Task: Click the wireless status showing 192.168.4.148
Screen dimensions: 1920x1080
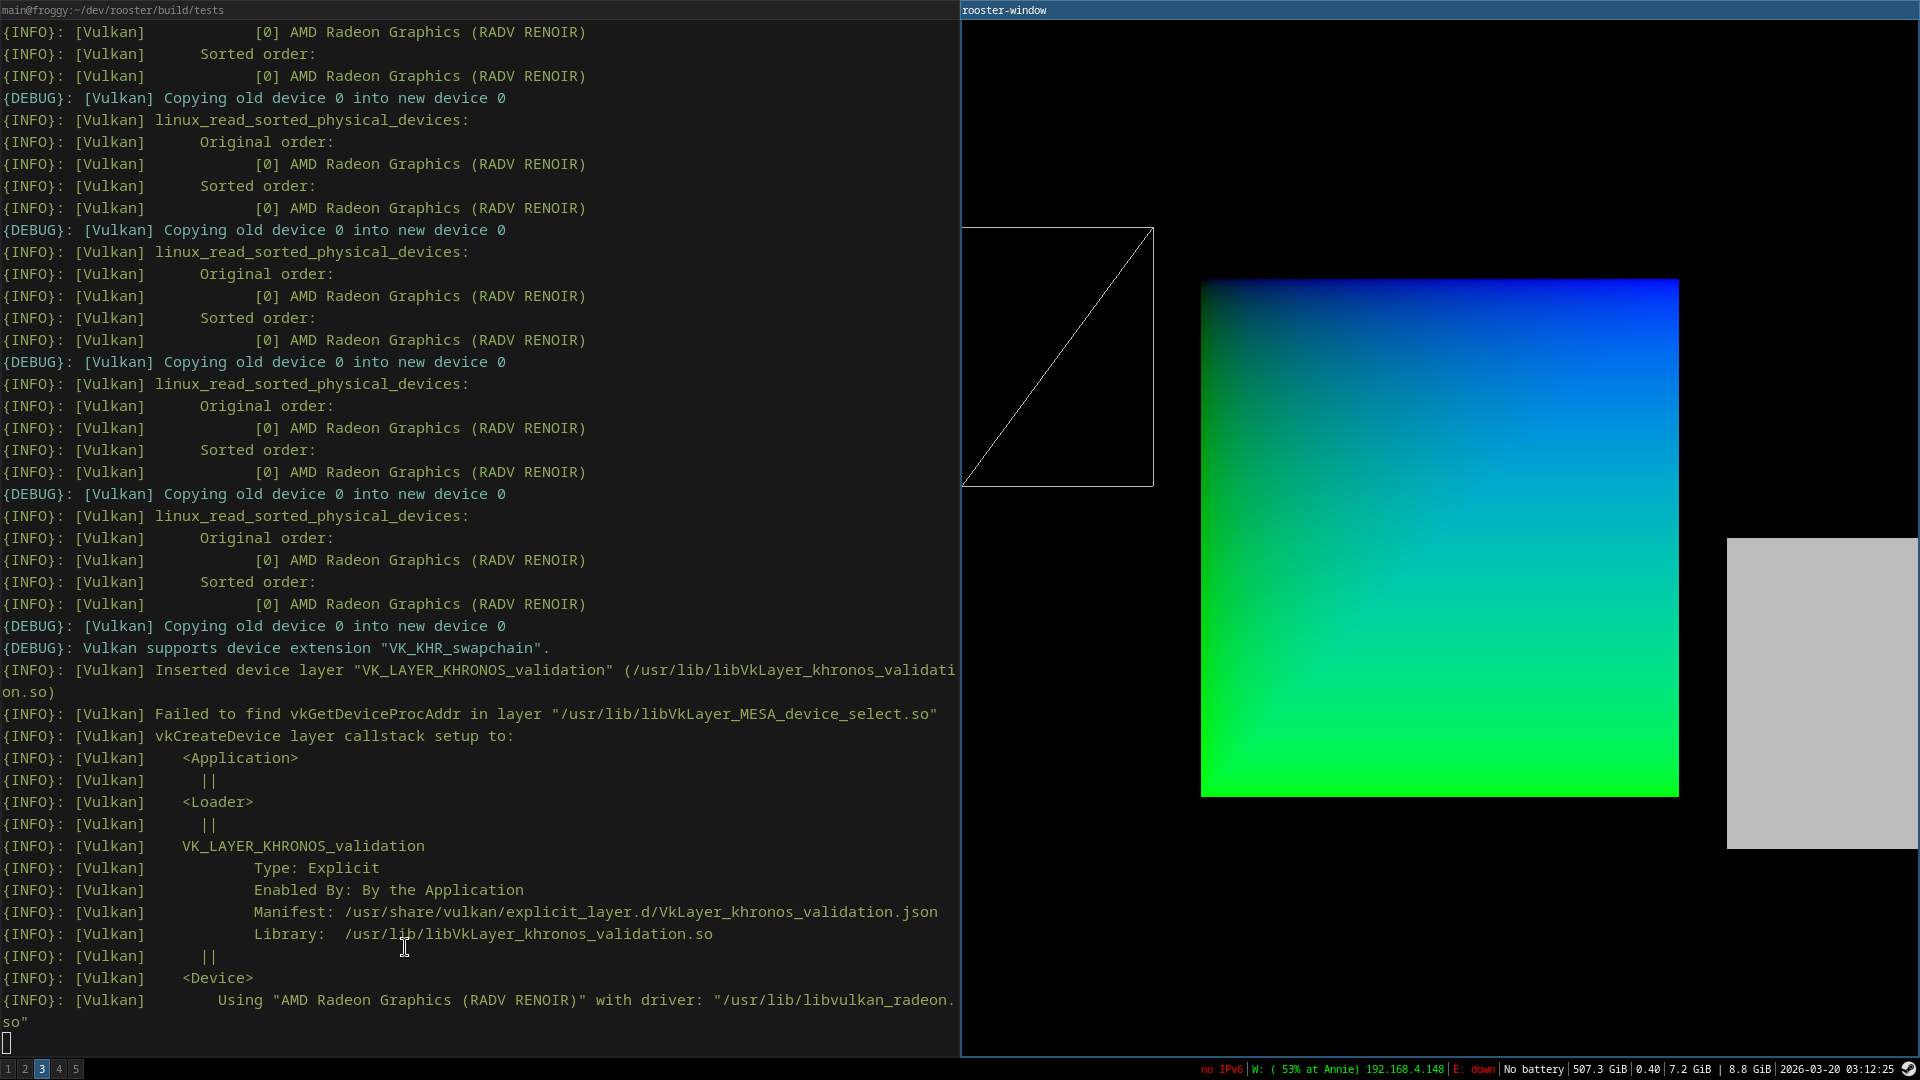Action: 1347,1069
